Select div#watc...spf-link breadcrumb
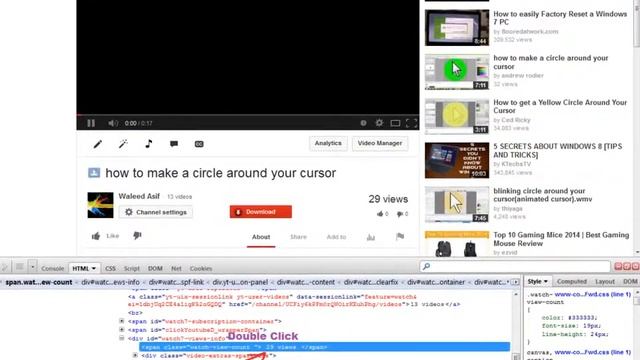 [x=176, y=282]
